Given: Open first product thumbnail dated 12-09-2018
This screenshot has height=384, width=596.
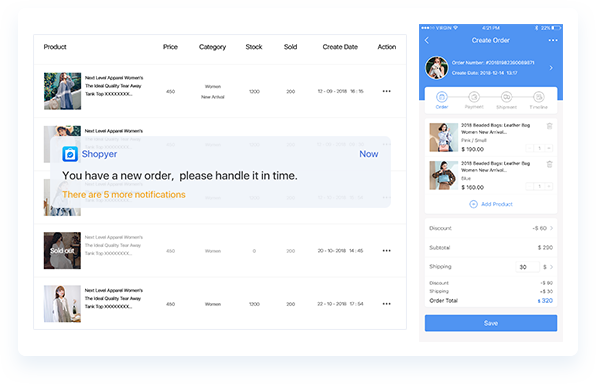Looking at the screenshot, I should 62,91.
